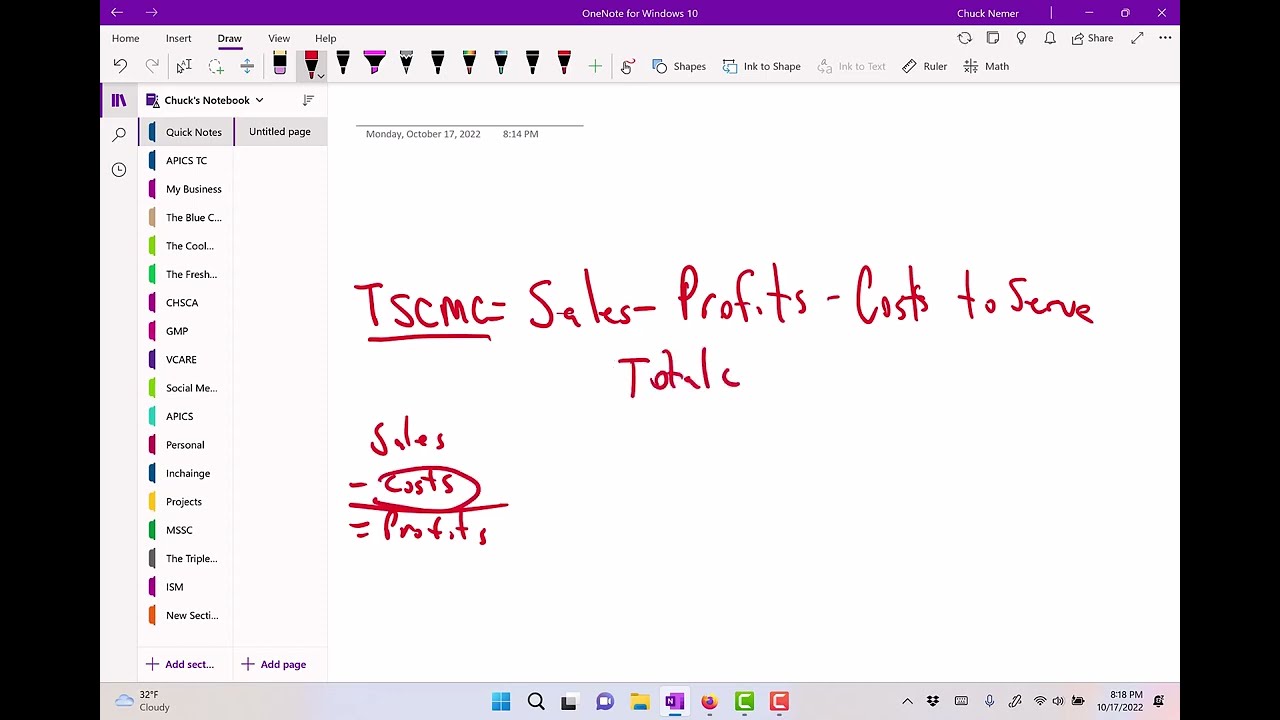Open the Windows Start menu
Image resolution: width=1280 pixels, height=720 pixels.
[501, 702]
